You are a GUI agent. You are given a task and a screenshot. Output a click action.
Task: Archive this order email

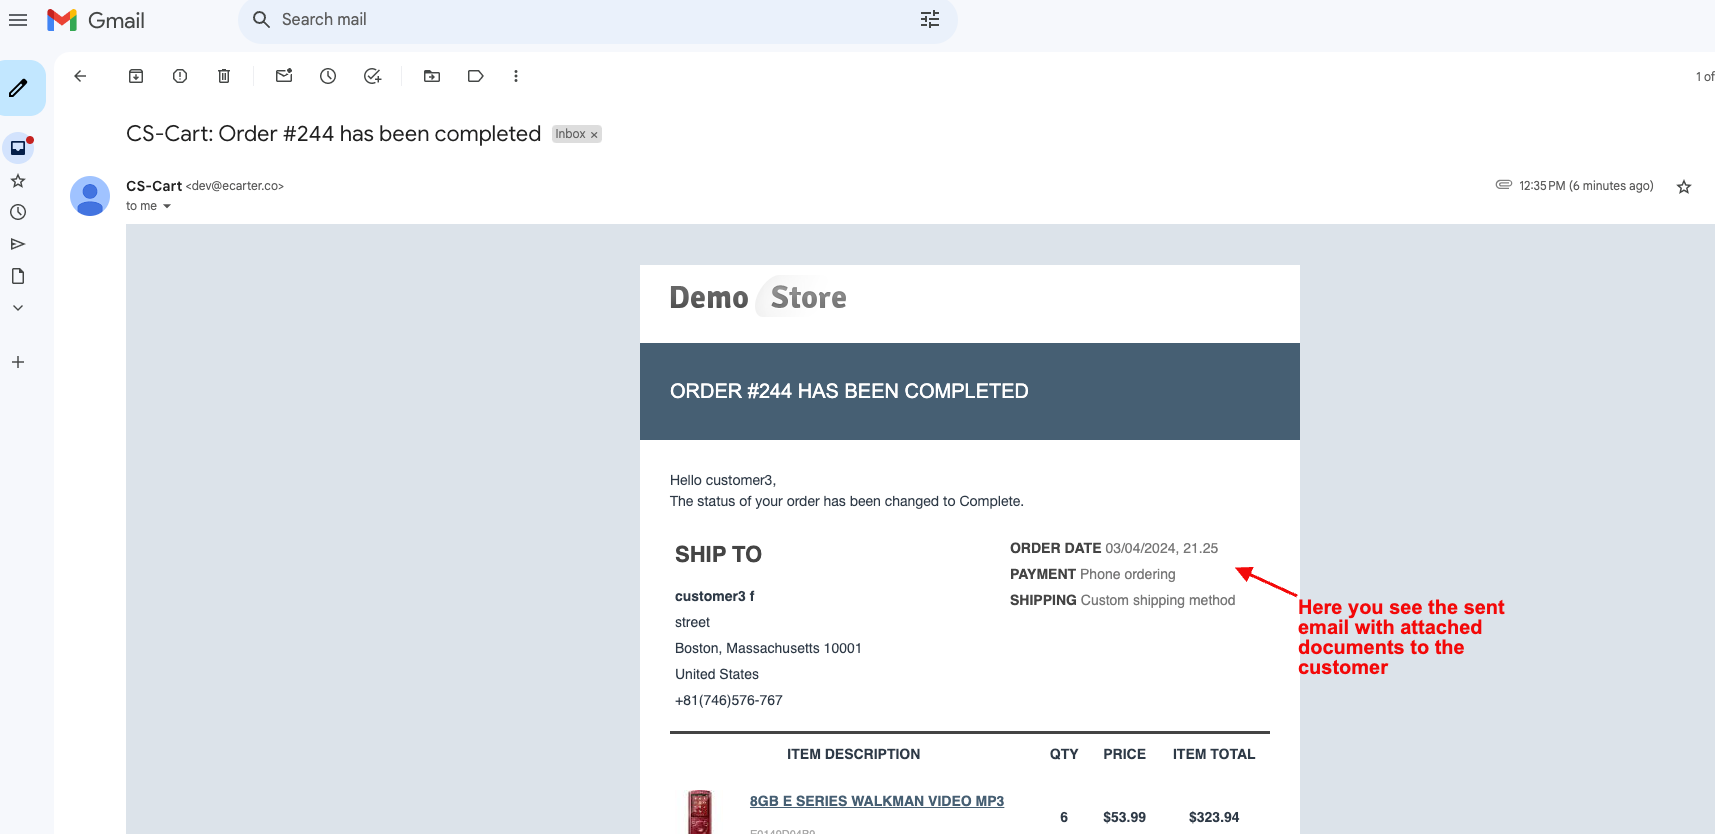(x=136, y=76)
